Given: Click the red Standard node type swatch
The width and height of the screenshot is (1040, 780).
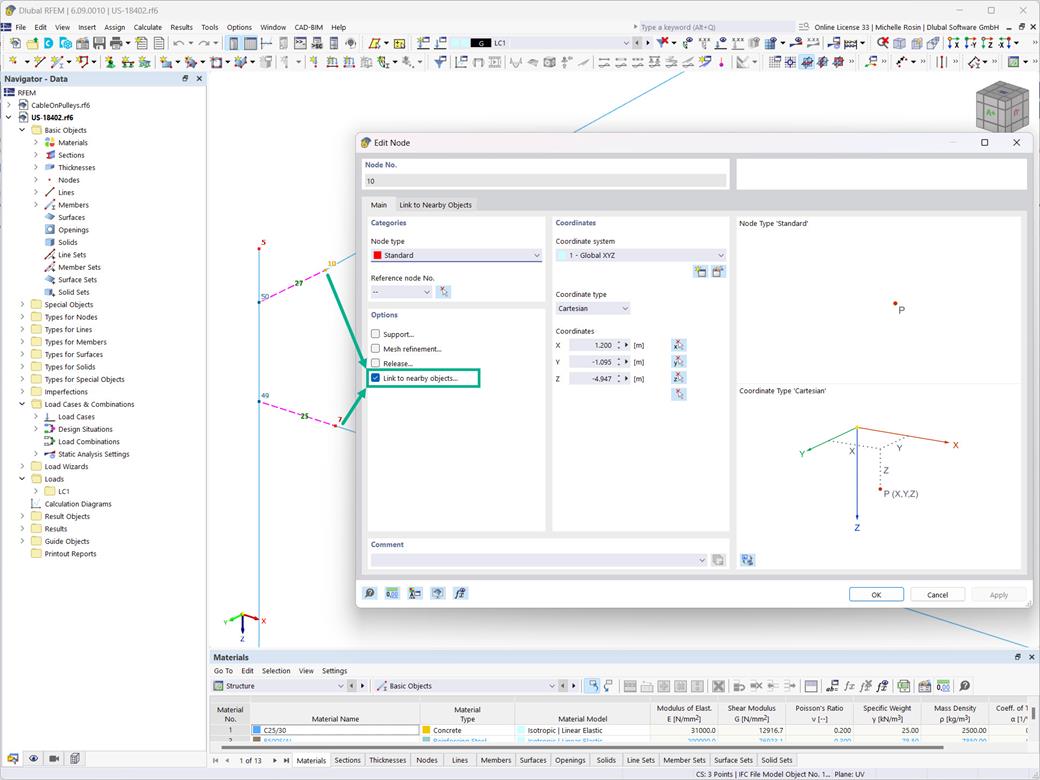Looking at the screenshot, I should 377,255.
